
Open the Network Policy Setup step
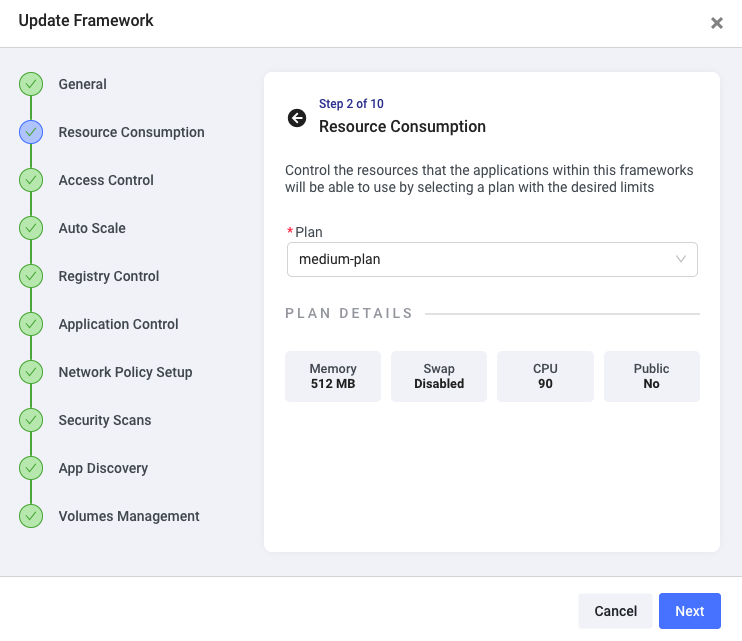coord(125,372)
